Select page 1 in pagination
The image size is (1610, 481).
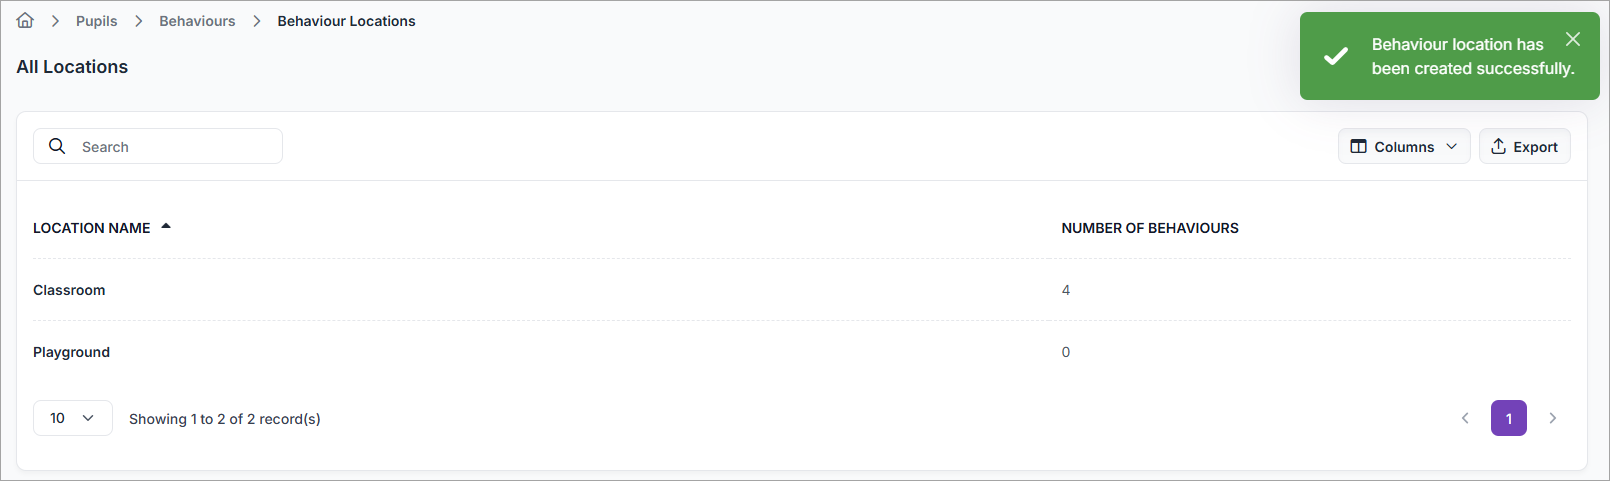(x=1508, y=418)
